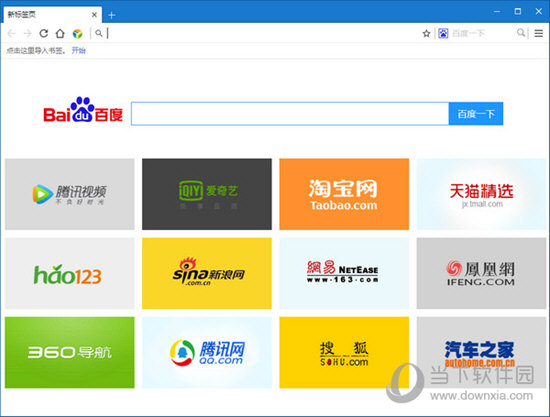Click the Baidu paw search engine icon
550x417 pixels.
(443, 33)
